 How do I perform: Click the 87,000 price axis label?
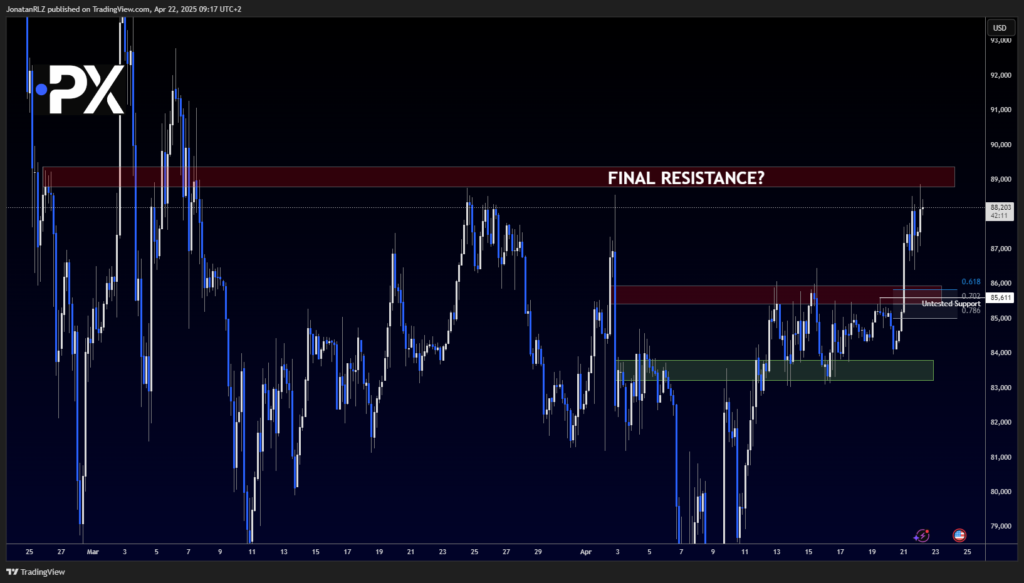pyautogui.click(x=1000, y=249)
